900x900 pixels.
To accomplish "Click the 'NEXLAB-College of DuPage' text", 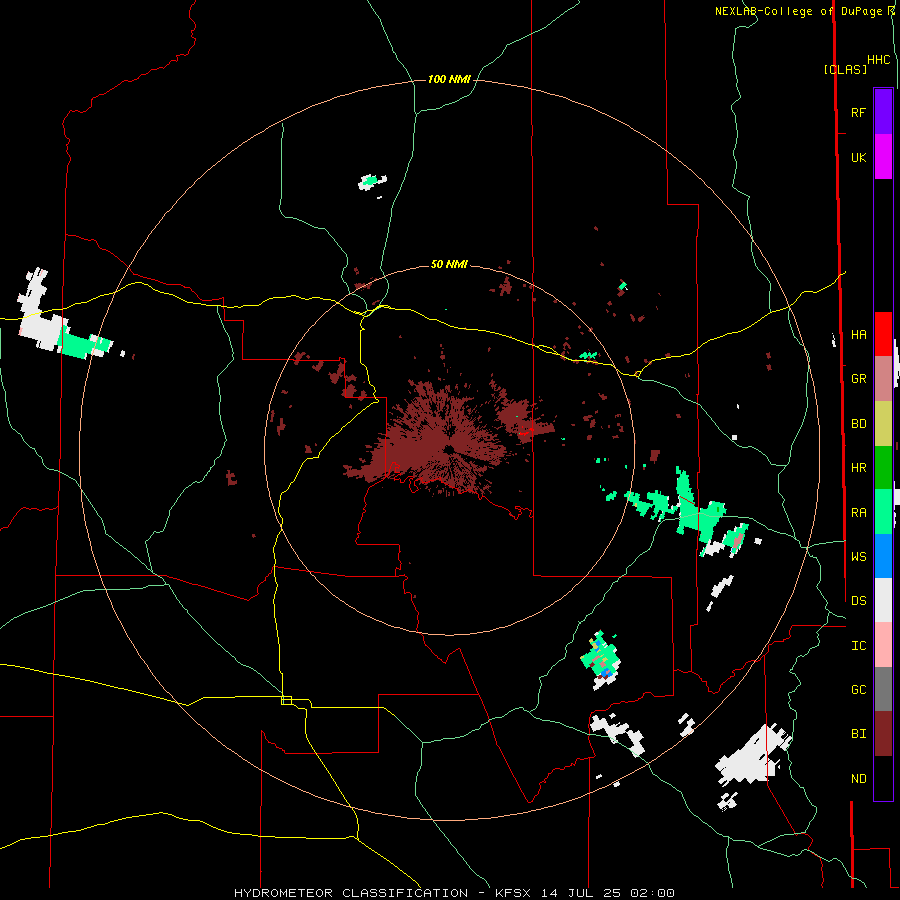I will (799, 11).
